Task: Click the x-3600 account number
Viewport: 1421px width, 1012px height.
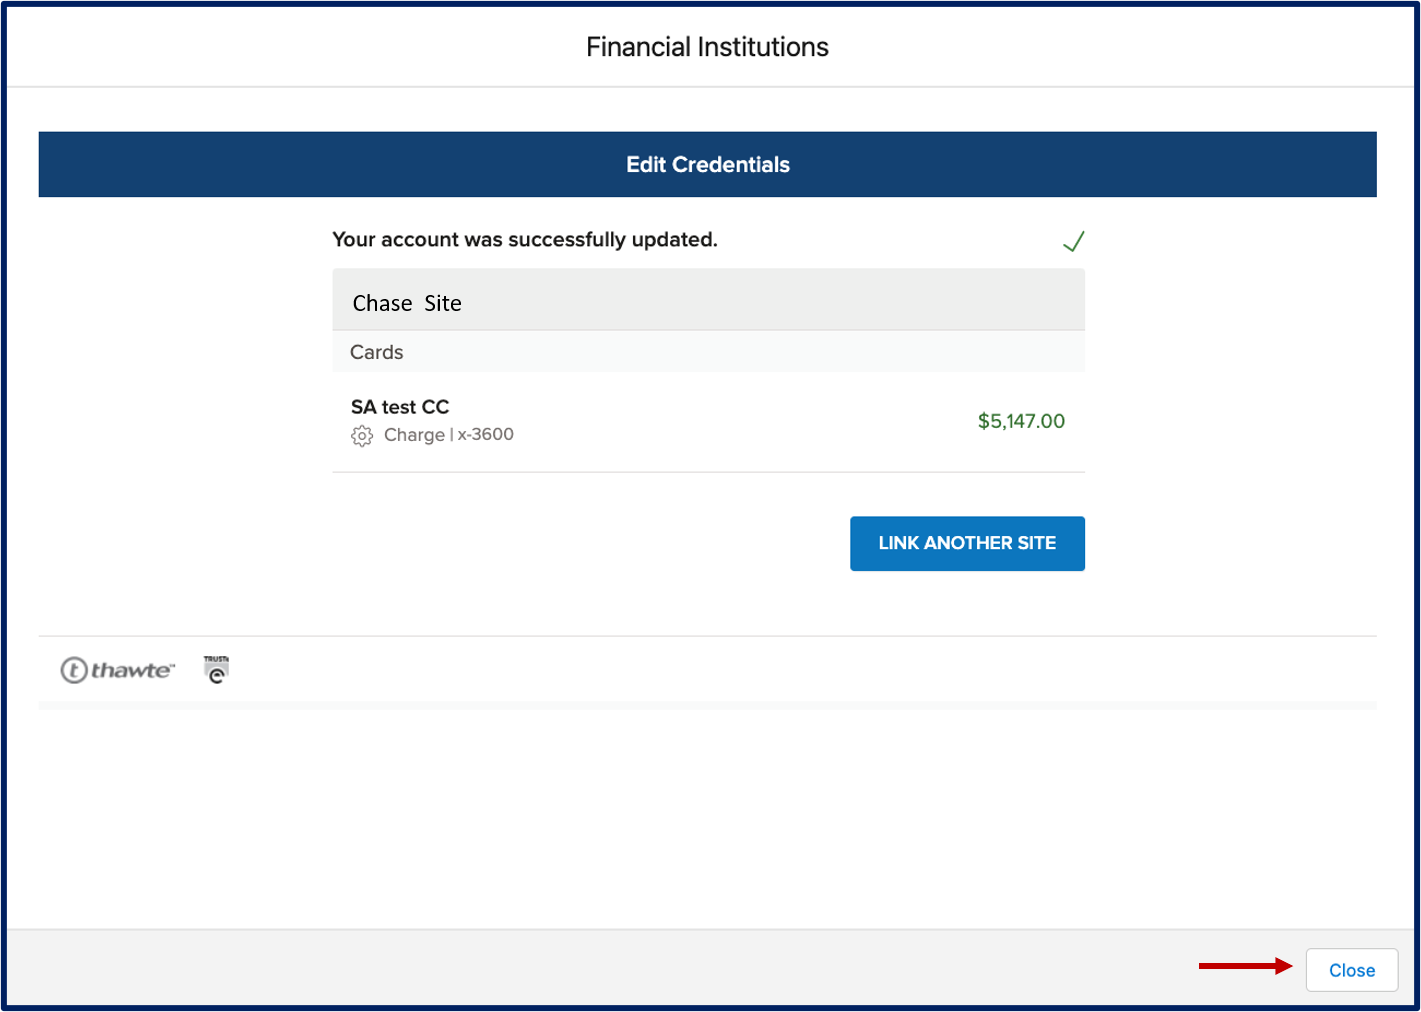Action: (486, 435)
